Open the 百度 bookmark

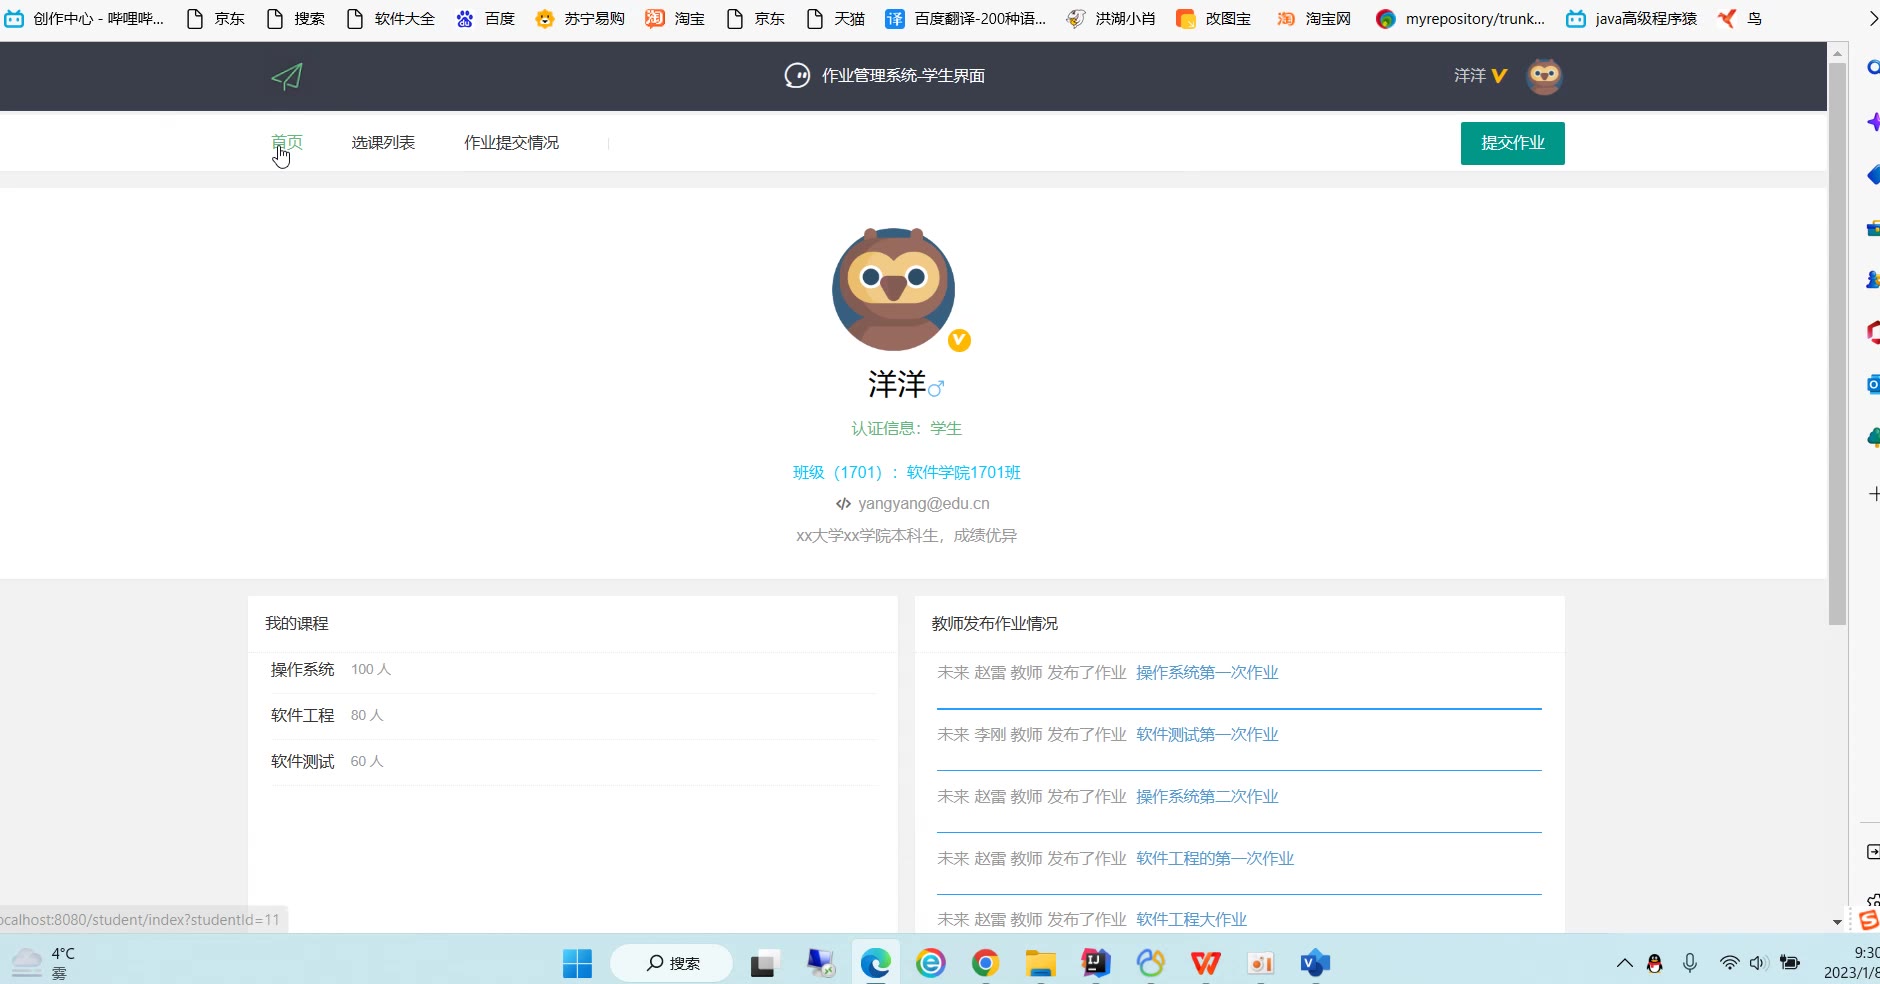pos(486,19)
